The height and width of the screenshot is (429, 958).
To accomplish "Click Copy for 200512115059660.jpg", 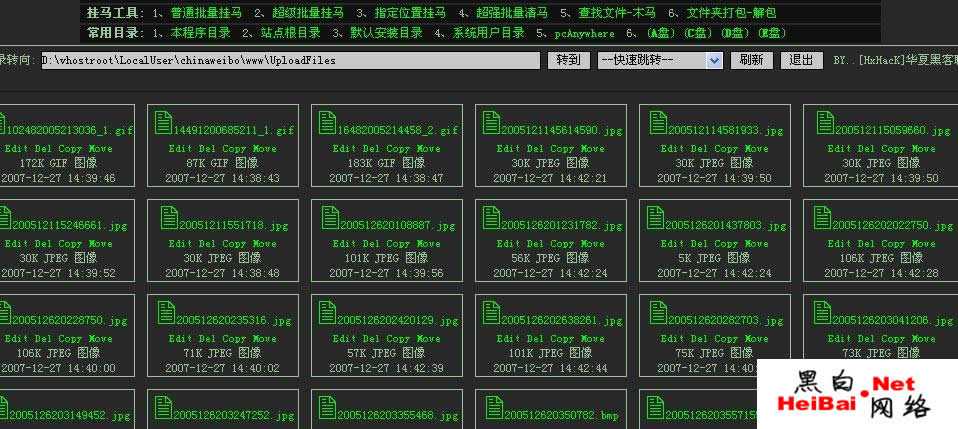I will (x=893, y=148).
